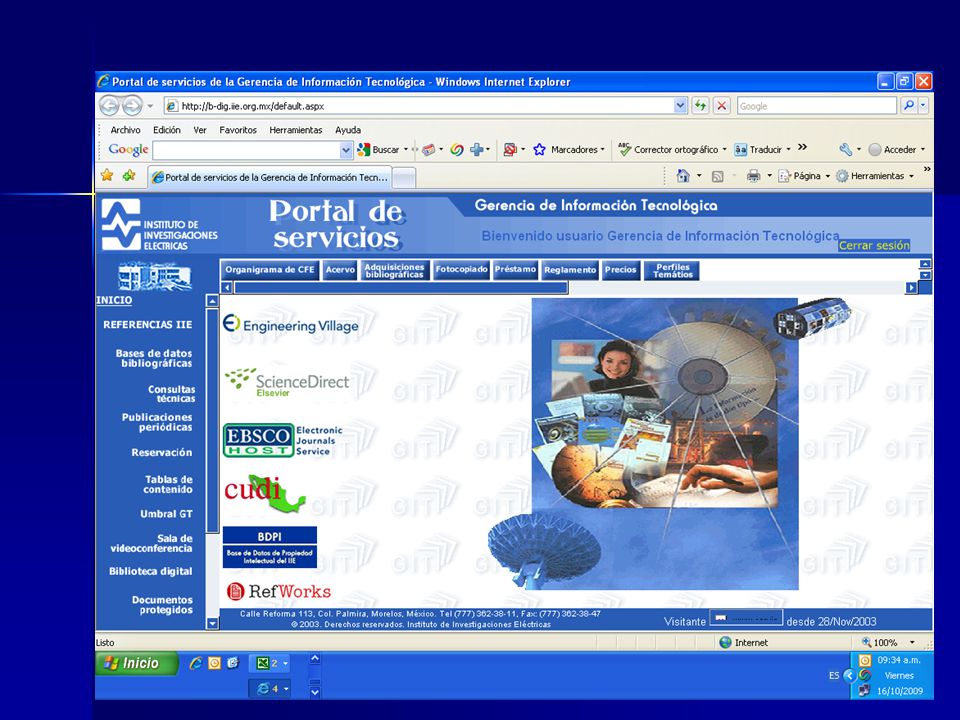Open a new blank browser tab
960x720 pixels.
404,178
